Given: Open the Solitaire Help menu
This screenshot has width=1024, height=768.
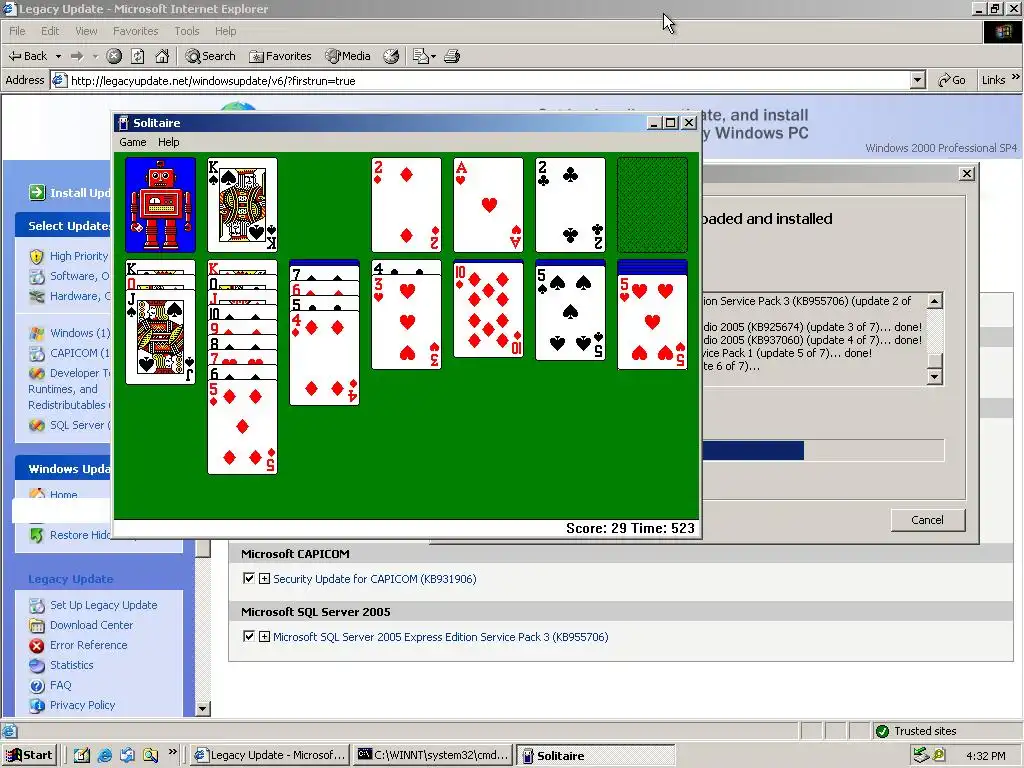Looking at the screenshot, I should (168, 142).
